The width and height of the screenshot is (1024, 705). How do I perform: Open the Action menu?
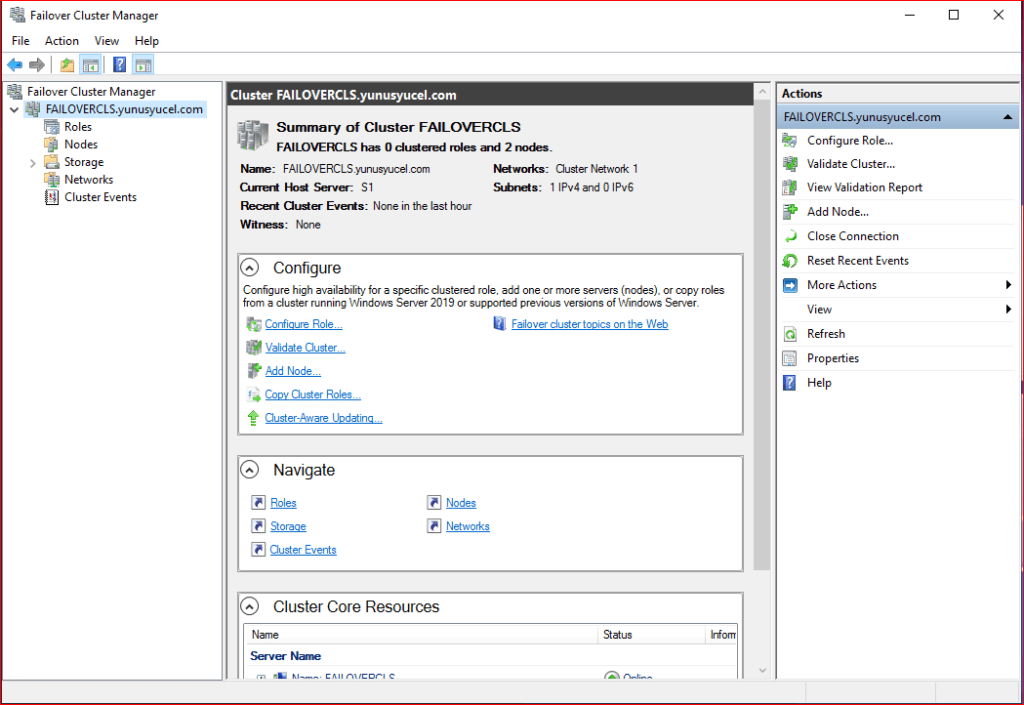(x=61, y=40)
